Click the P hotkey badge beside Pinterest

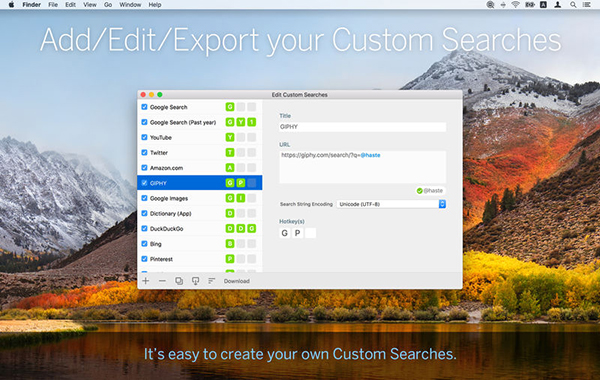[x=230, y=259]
